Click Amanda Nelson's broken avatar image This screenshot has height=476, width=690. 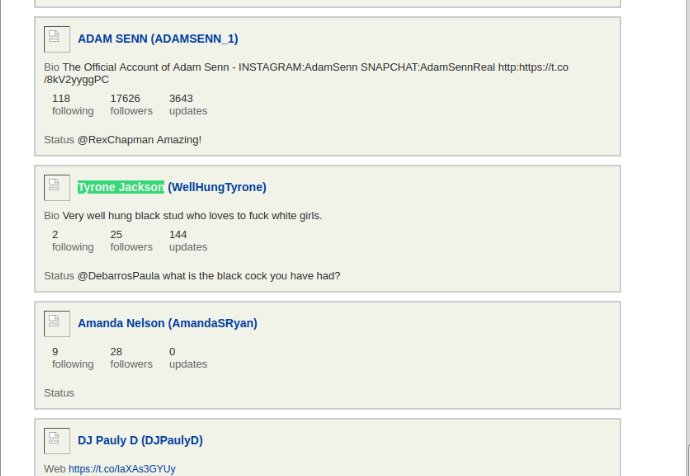(x=57, y=324)
